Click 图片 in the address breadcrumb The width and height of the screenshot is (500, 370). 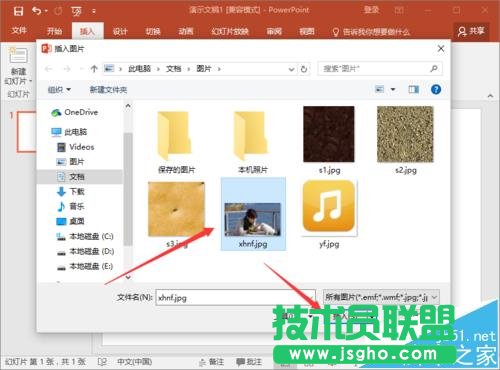[x=204, y=69]
